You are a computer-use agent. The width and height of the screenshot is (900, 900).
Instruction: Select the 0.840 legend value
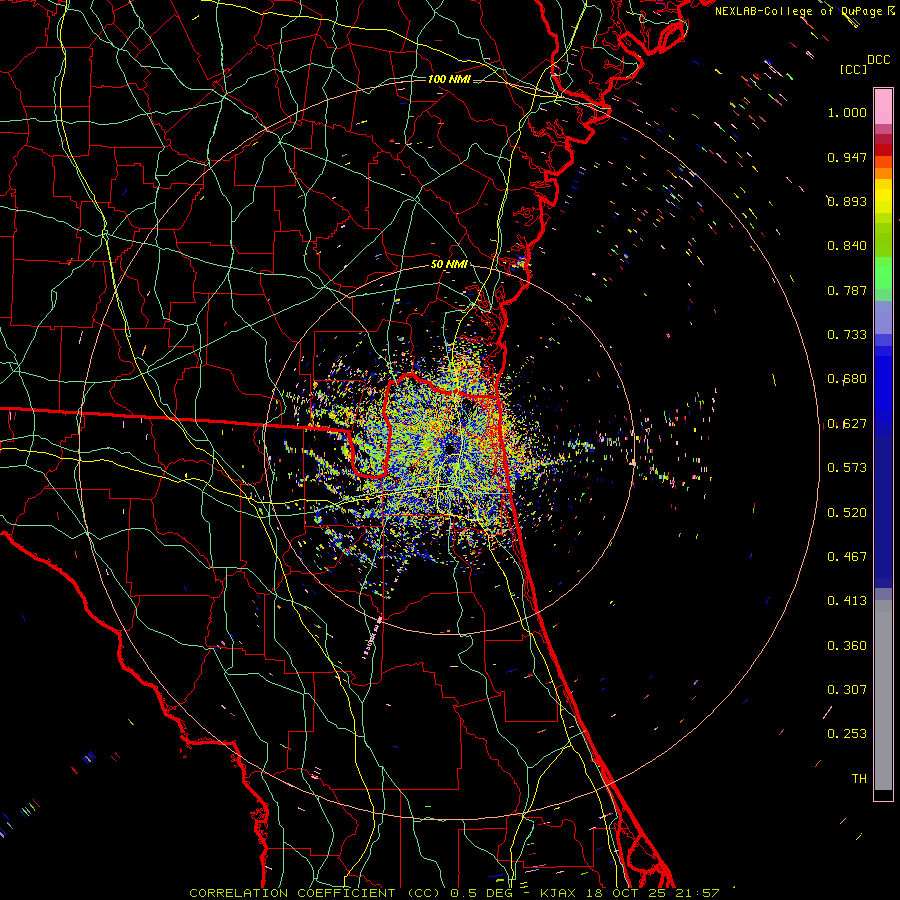[847, 246]
